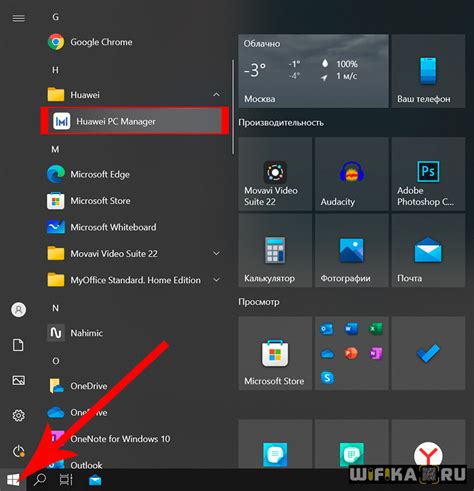Open the Калькулятор tile
Screen dimensions: 474x491
tap(275, 250)
